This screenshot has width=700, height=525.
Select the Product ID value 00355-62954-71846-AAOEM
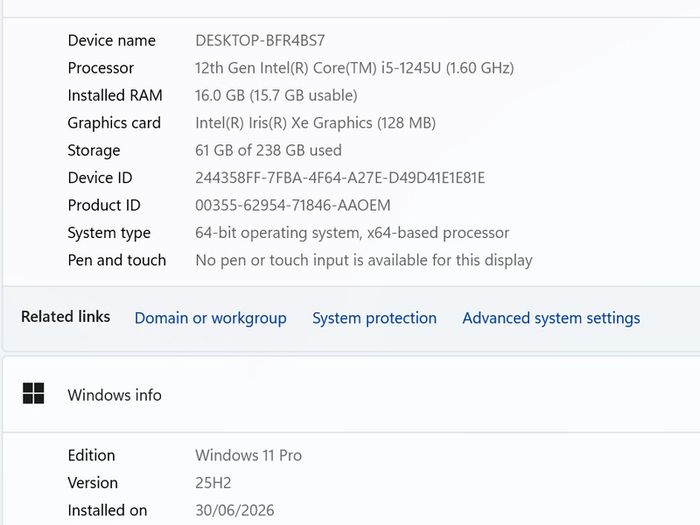293,205
